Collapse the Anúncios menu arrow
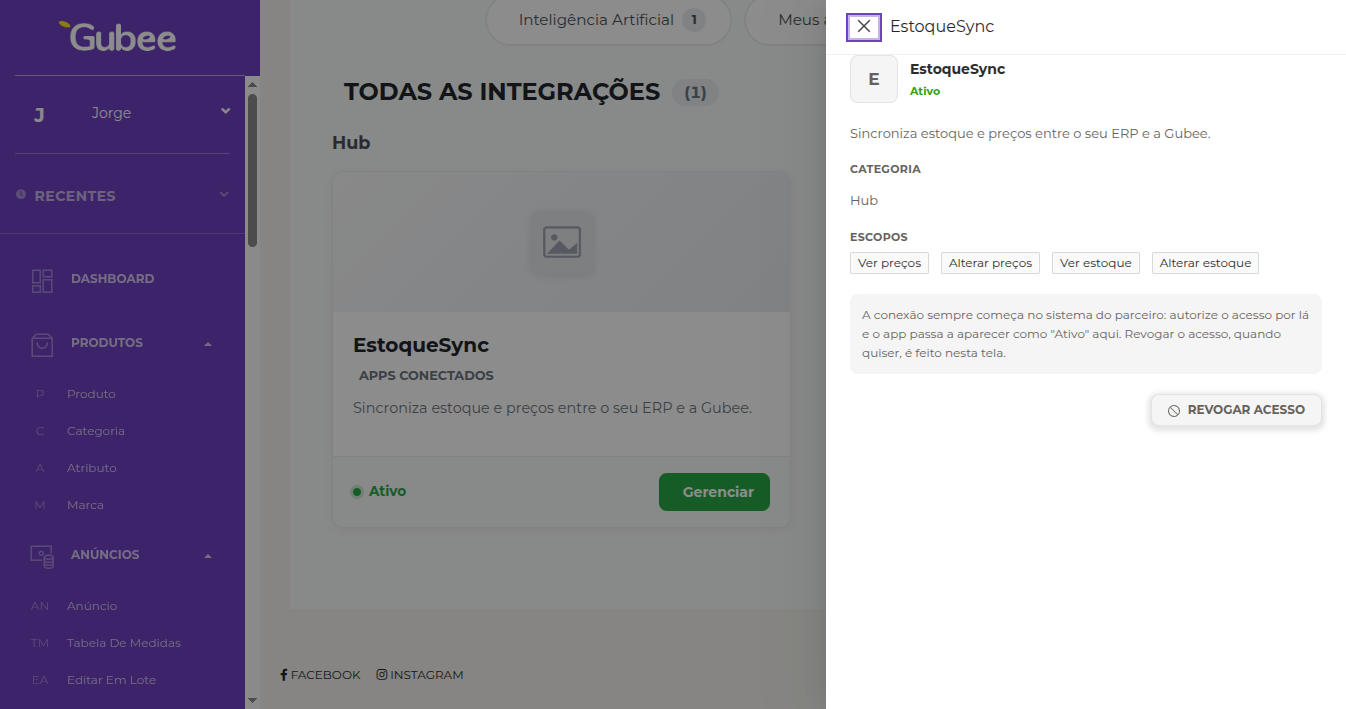The height and width of the screenshot is (709, 1346). 208,556
